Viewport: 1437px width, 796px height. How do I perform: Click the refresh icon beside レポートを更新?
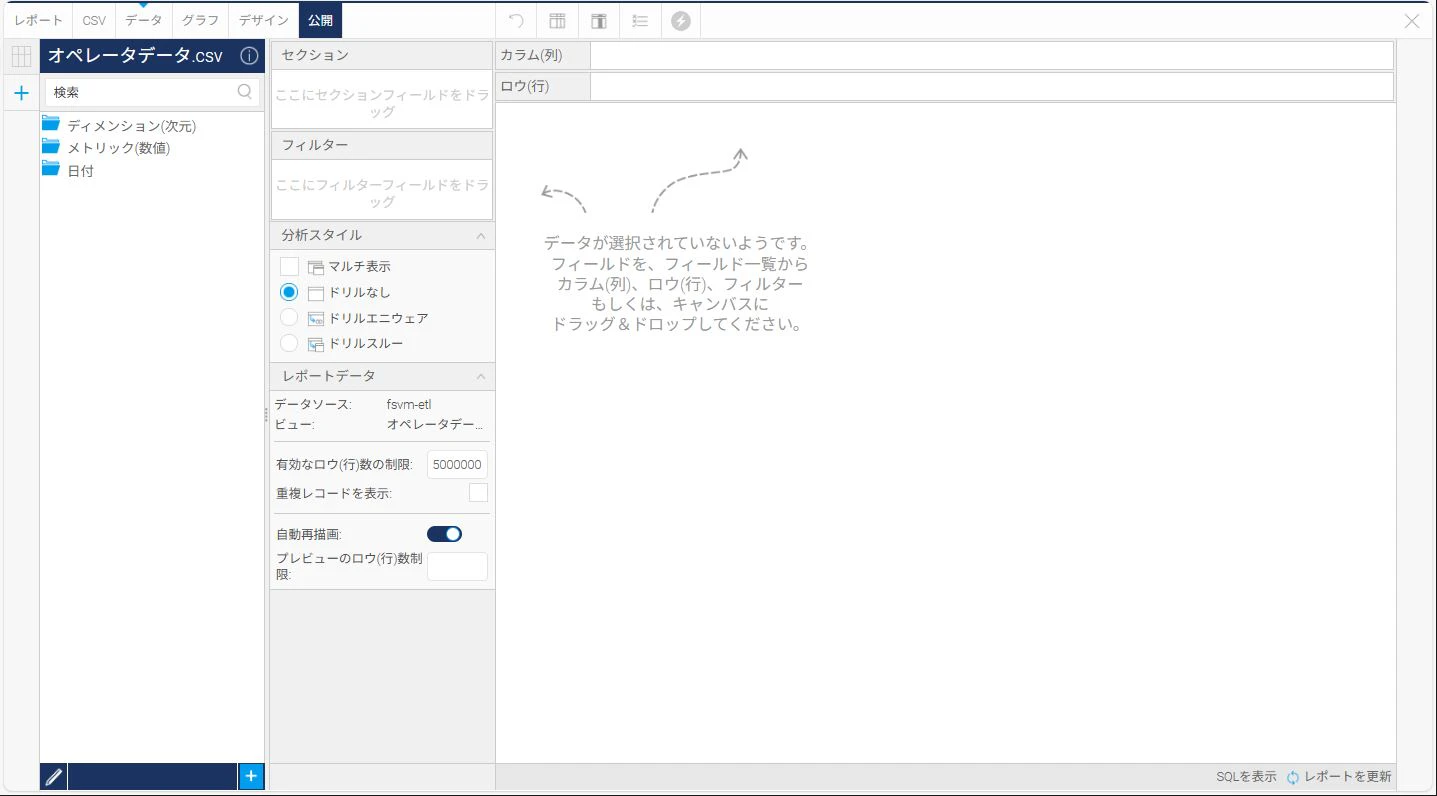point(1292,777)
